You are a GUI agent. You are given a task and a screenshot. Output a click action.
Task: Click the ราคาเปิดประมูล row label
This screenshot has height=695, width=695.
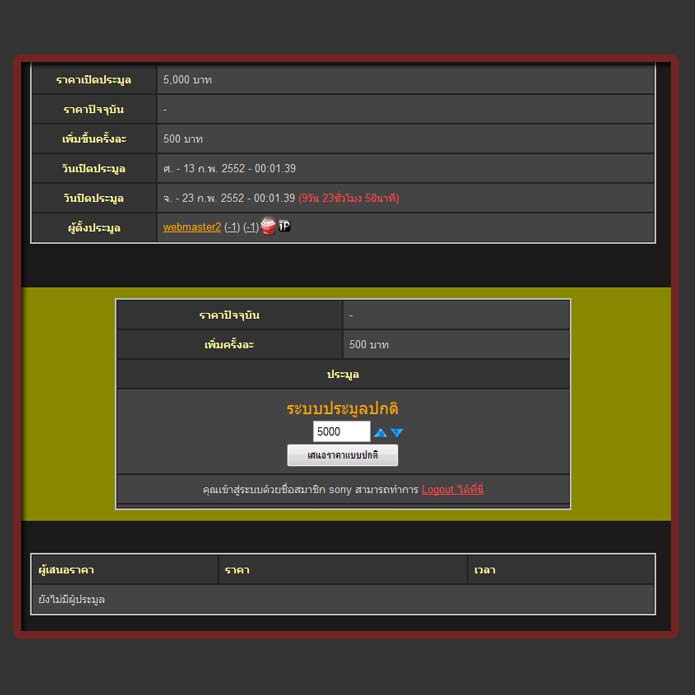[x=94, y=80]
